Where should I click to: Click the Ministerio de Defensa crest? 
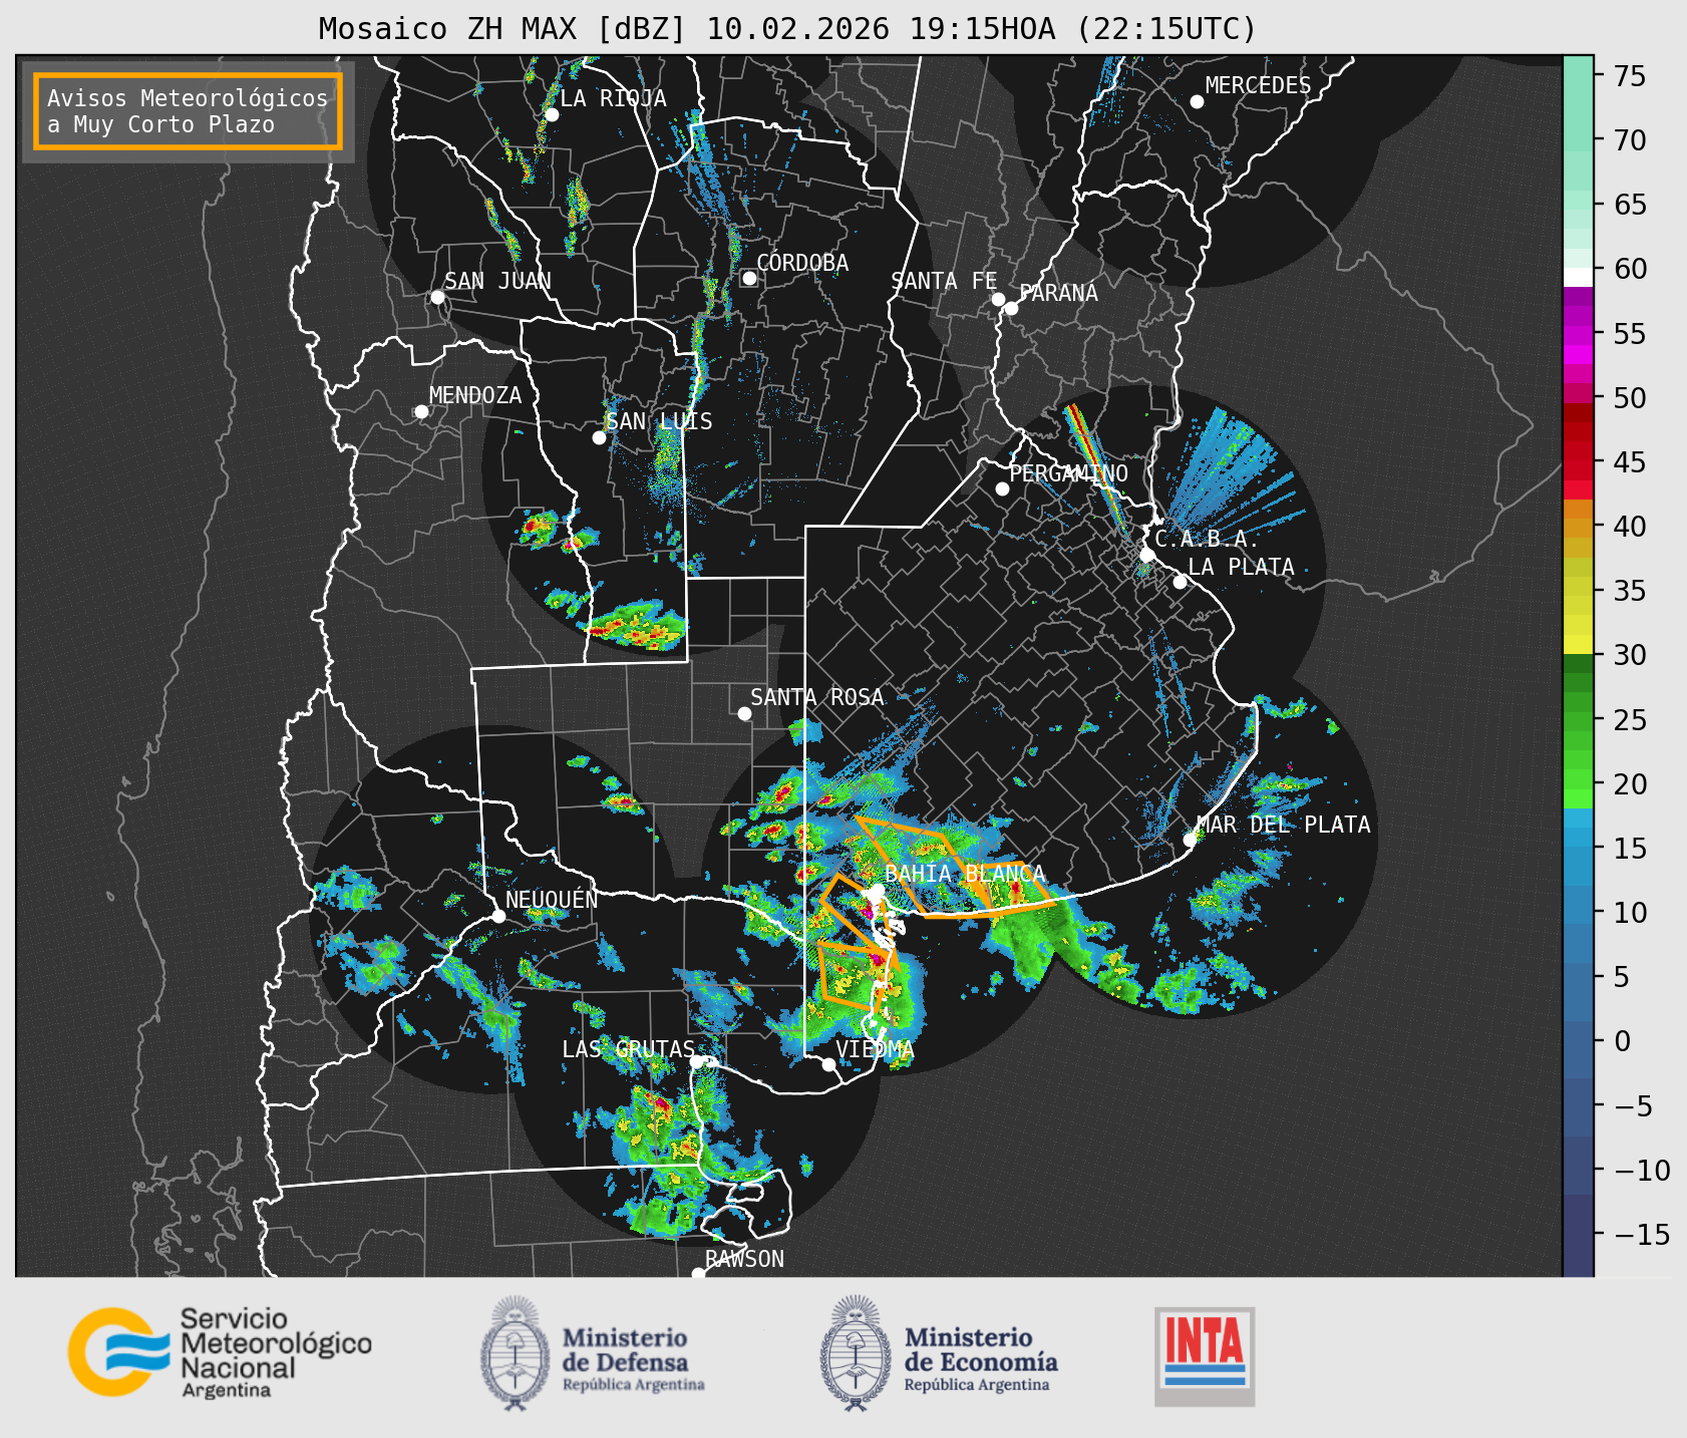[516, 1352]
